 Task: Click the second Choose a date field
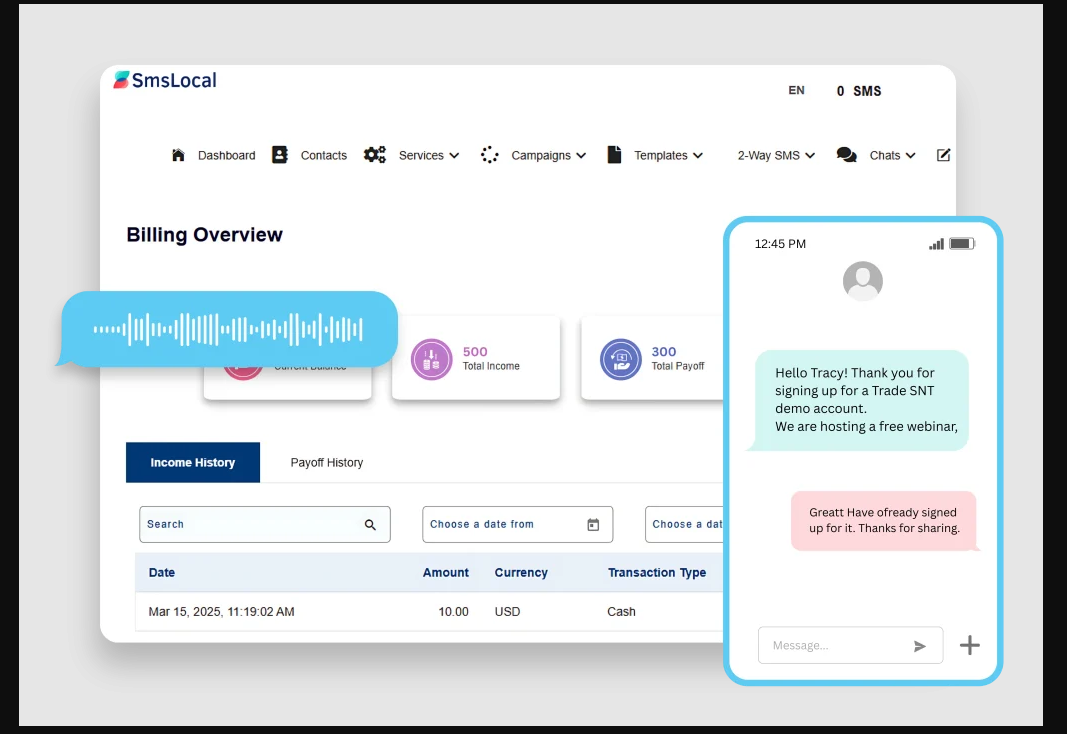(684, 524)
